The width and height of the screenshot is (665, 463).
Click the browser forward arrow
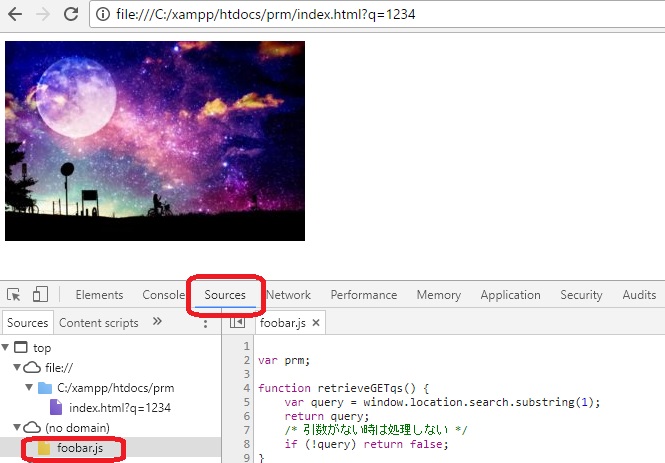click(42, 14)
